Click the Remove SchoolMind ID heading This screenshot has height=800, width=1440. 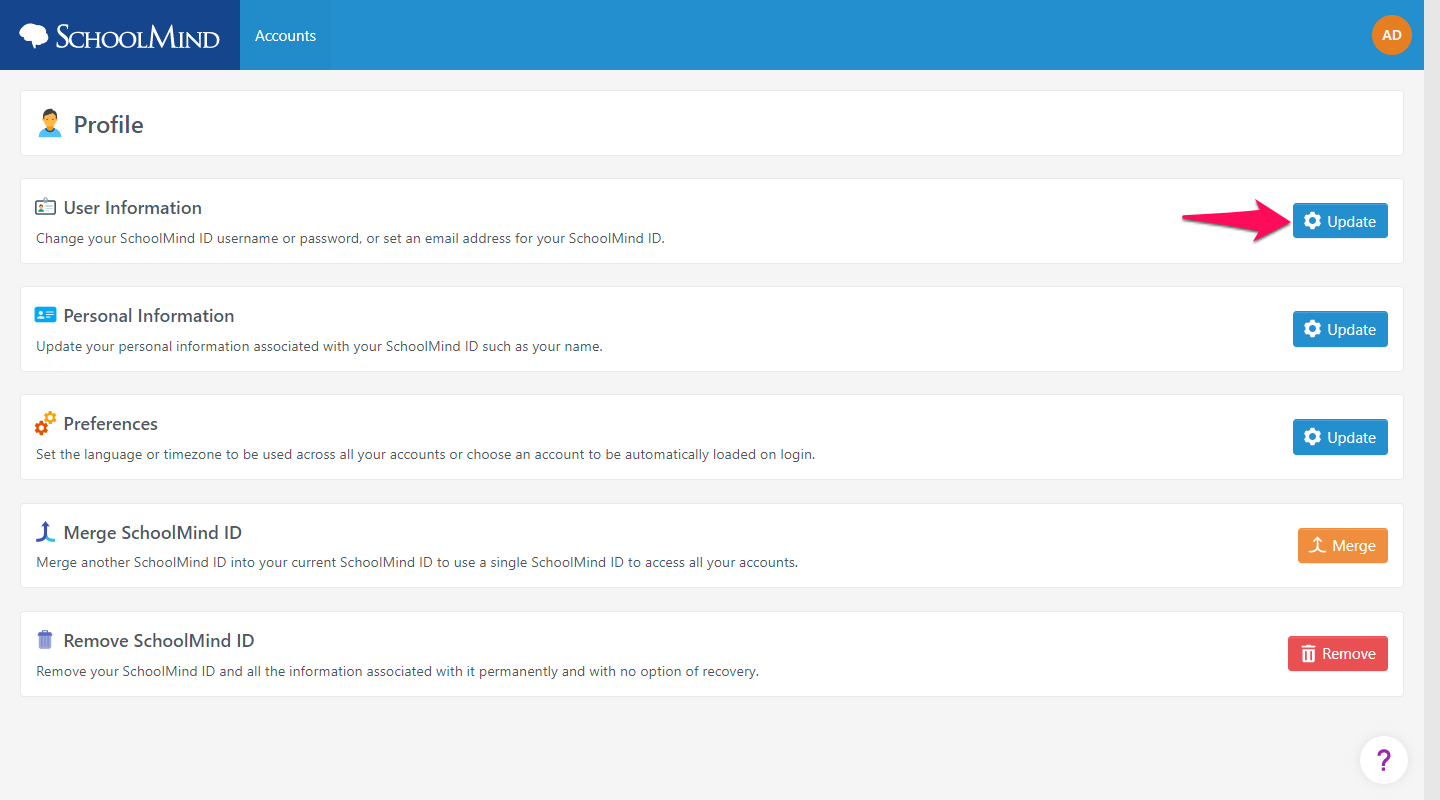click(159, 641)
